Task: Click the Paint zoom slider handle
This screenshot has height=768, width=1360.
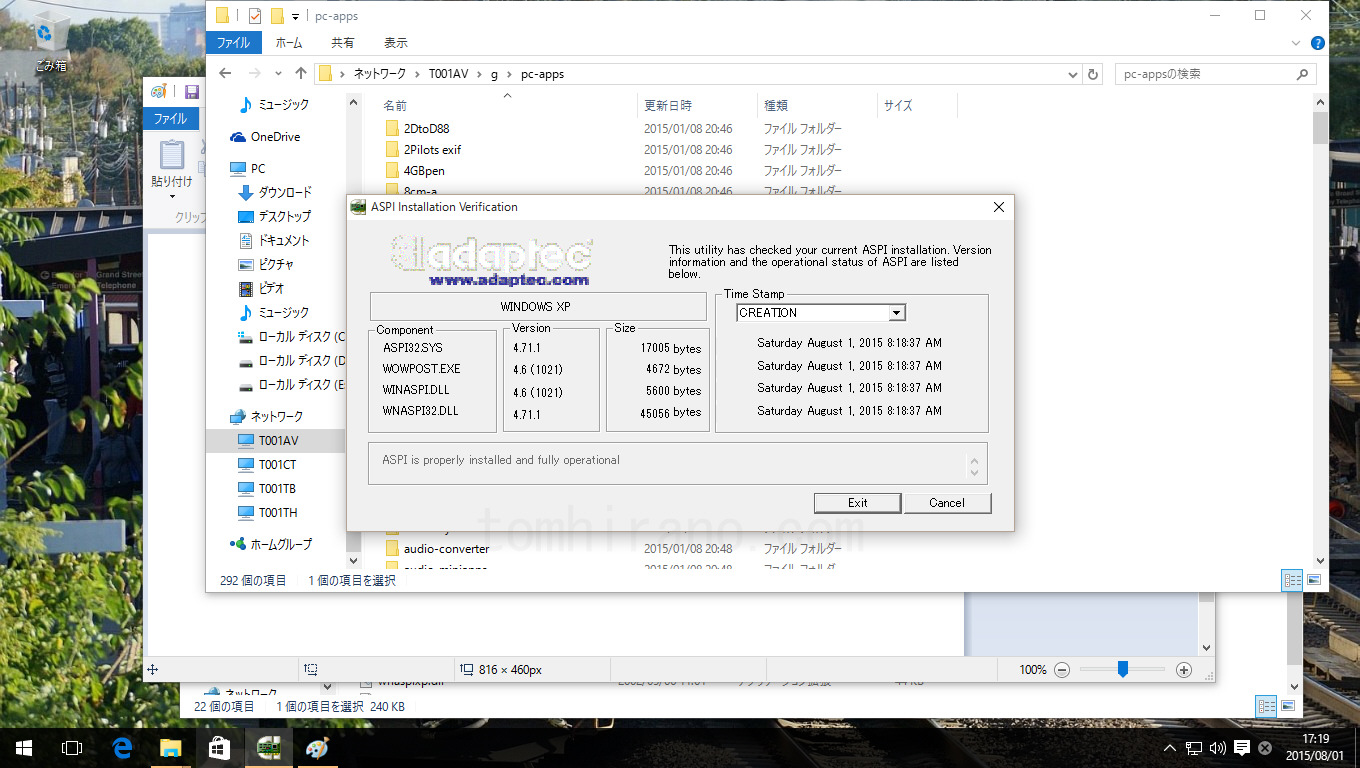Action: 1123,669
